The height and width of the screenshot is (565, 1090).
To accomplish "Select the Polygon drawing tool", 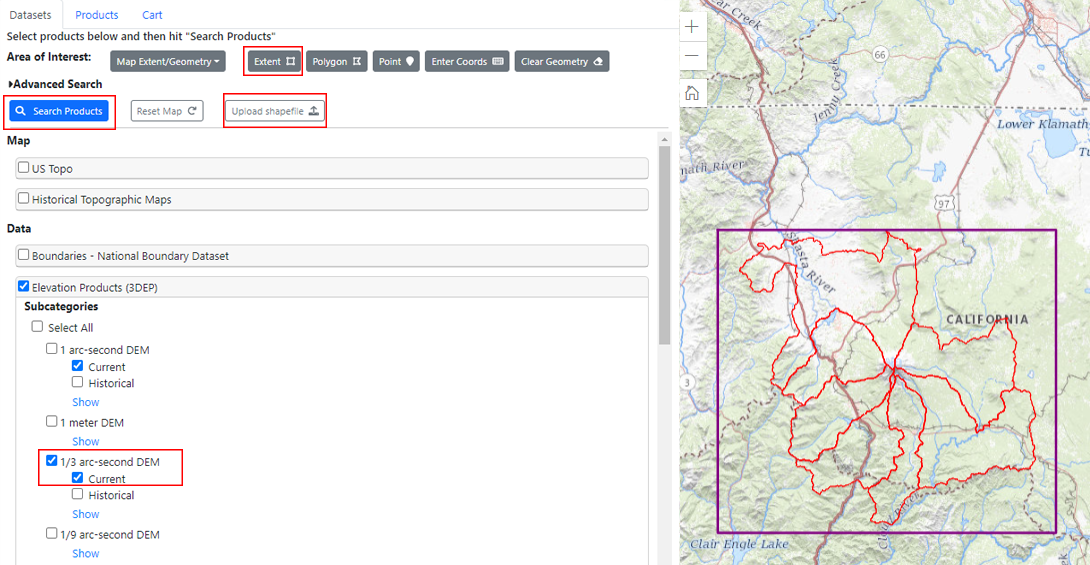I will click(336, 61).
